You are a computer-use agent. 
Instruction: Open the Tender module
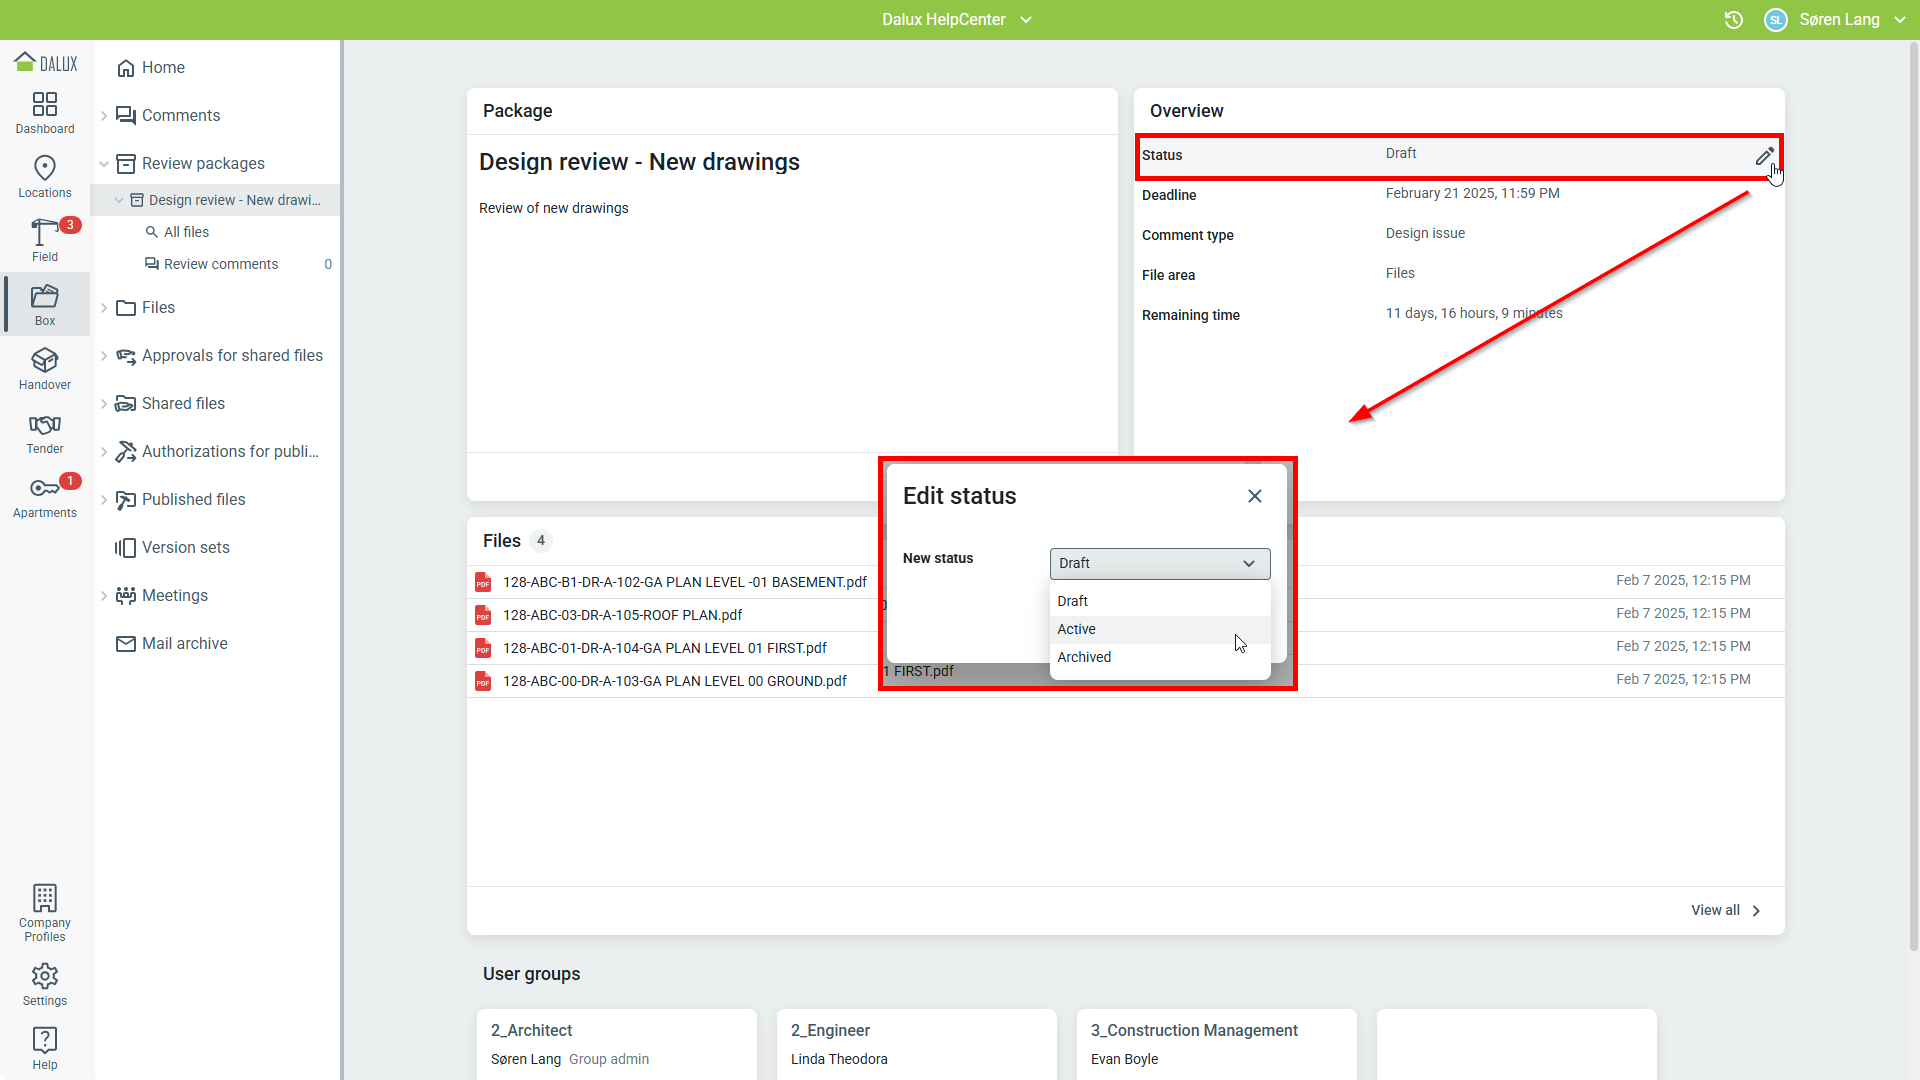pyautogui.click(x=45, y=432)
